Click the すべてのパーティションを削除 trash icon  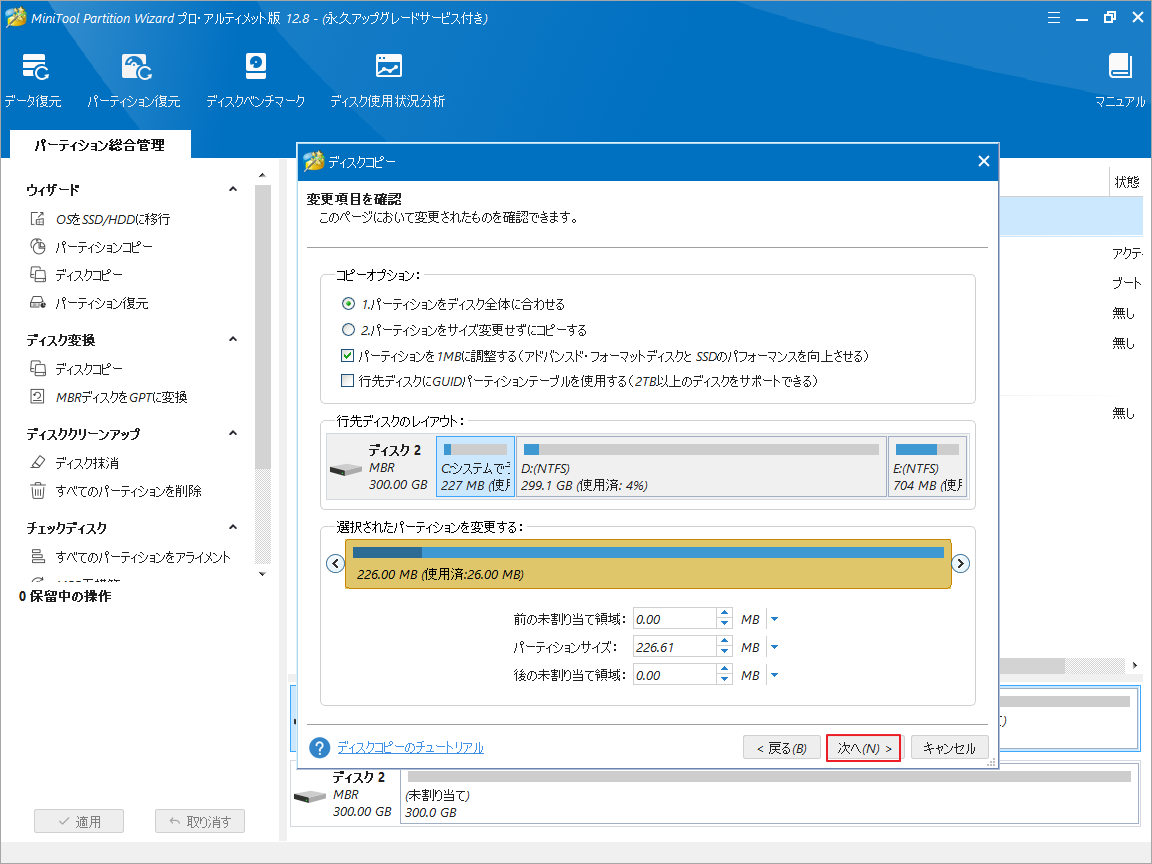[37, 490]
